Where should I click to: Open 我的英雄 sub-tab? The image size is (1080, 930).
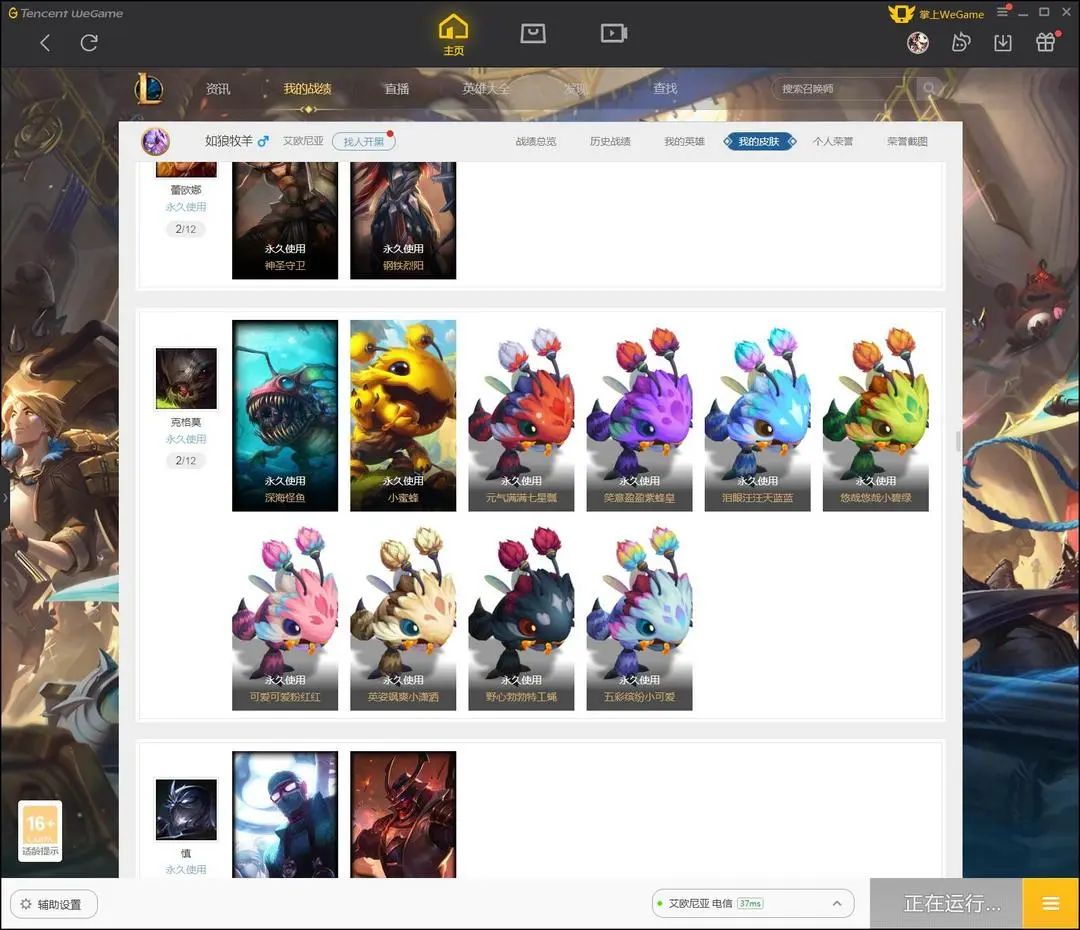(685, 141)
